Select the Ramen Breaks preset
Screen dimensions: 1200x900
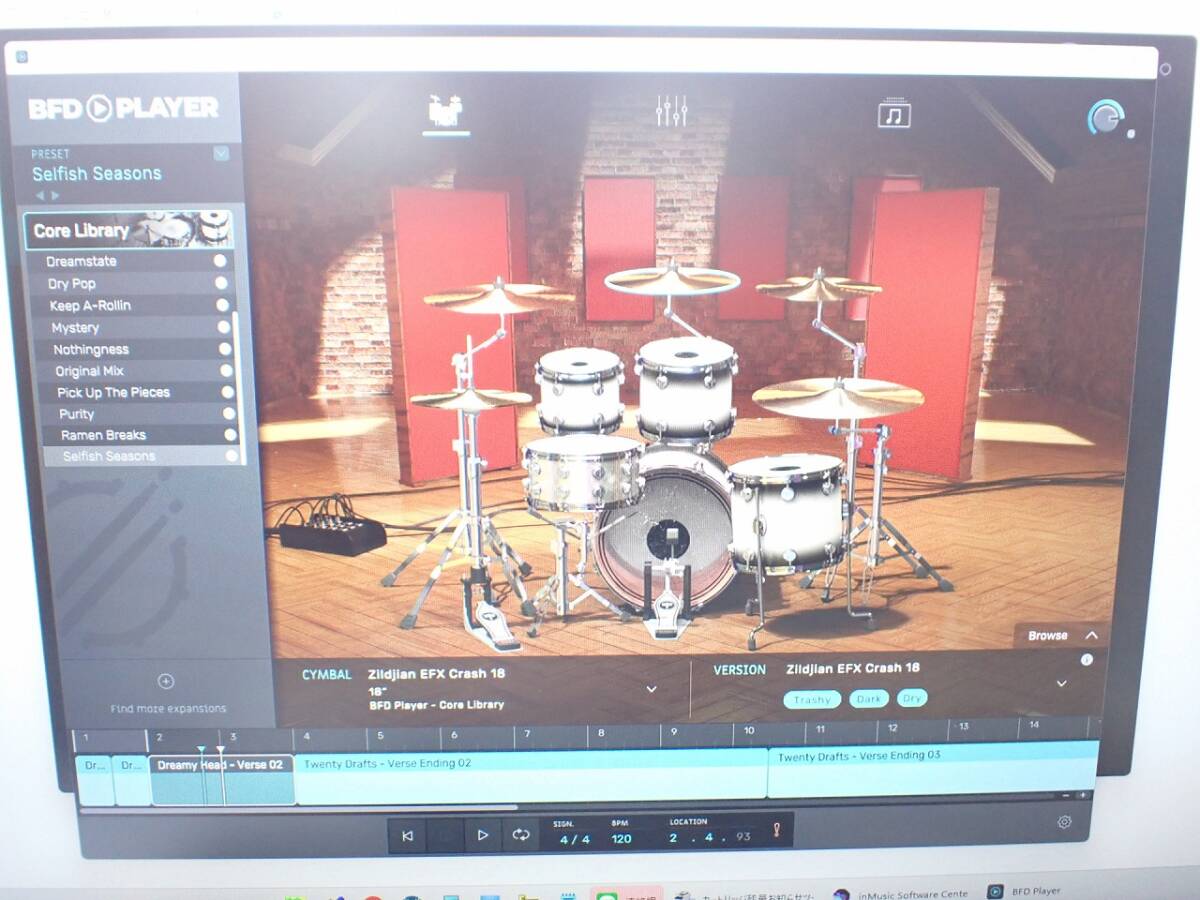(x=141, y=435)
